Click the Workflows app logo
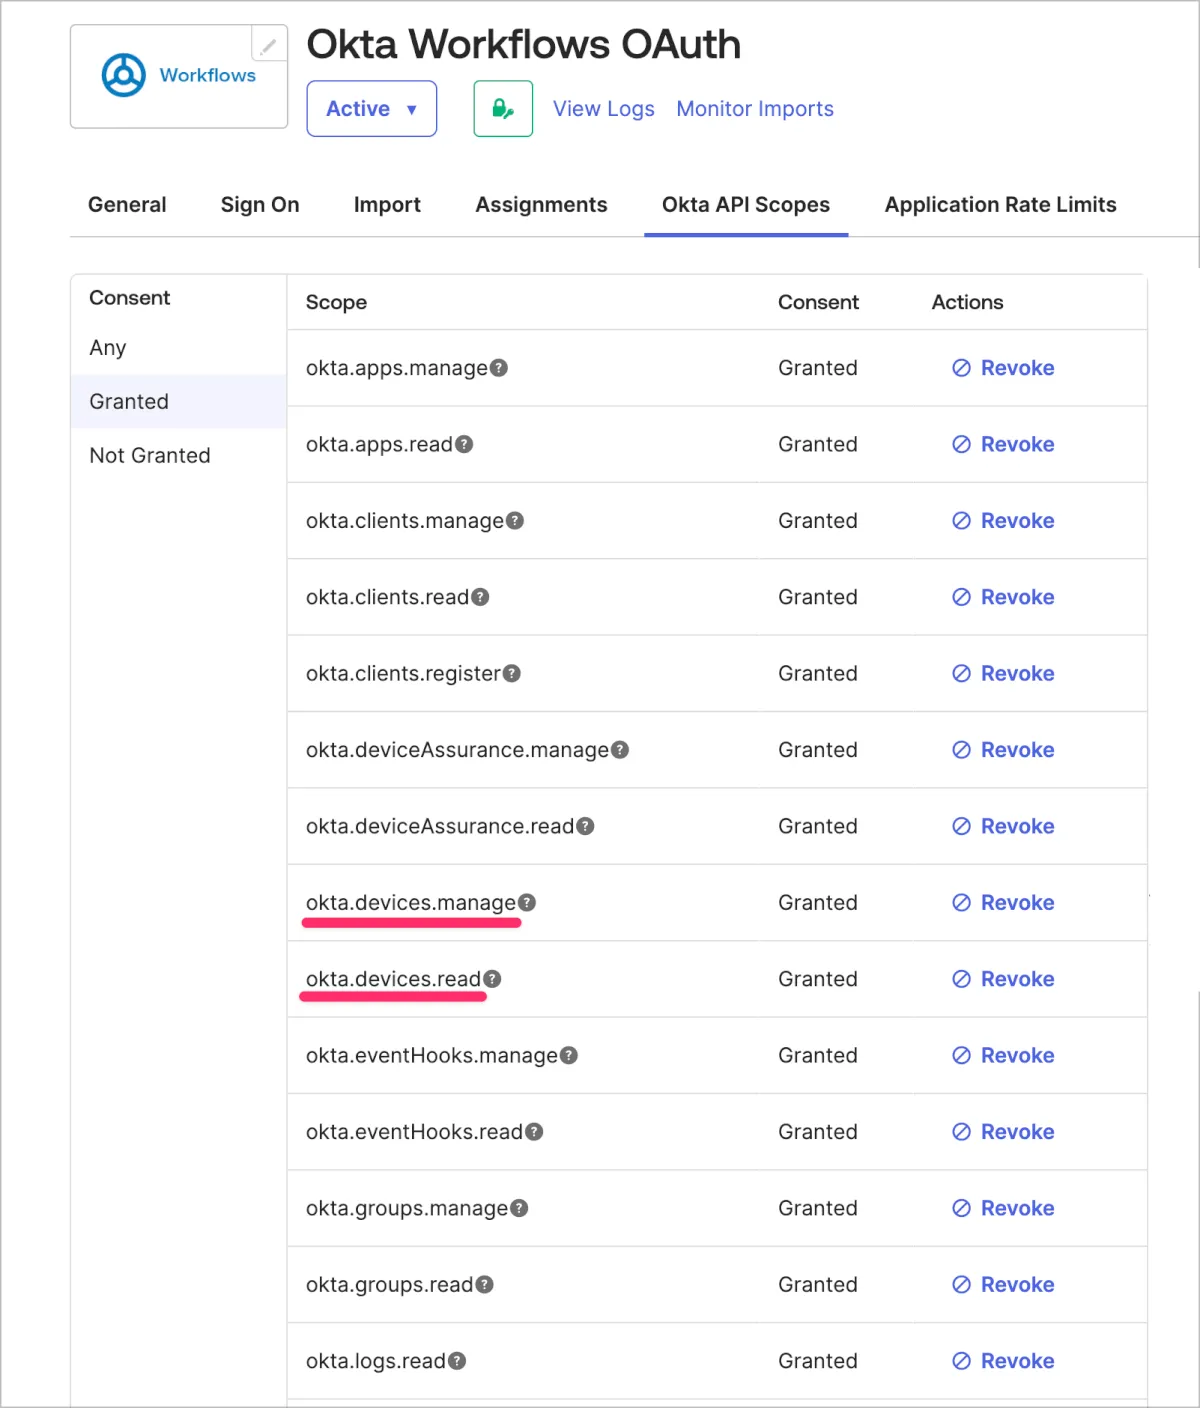The image size is (1200, 1408). [178, 76]
